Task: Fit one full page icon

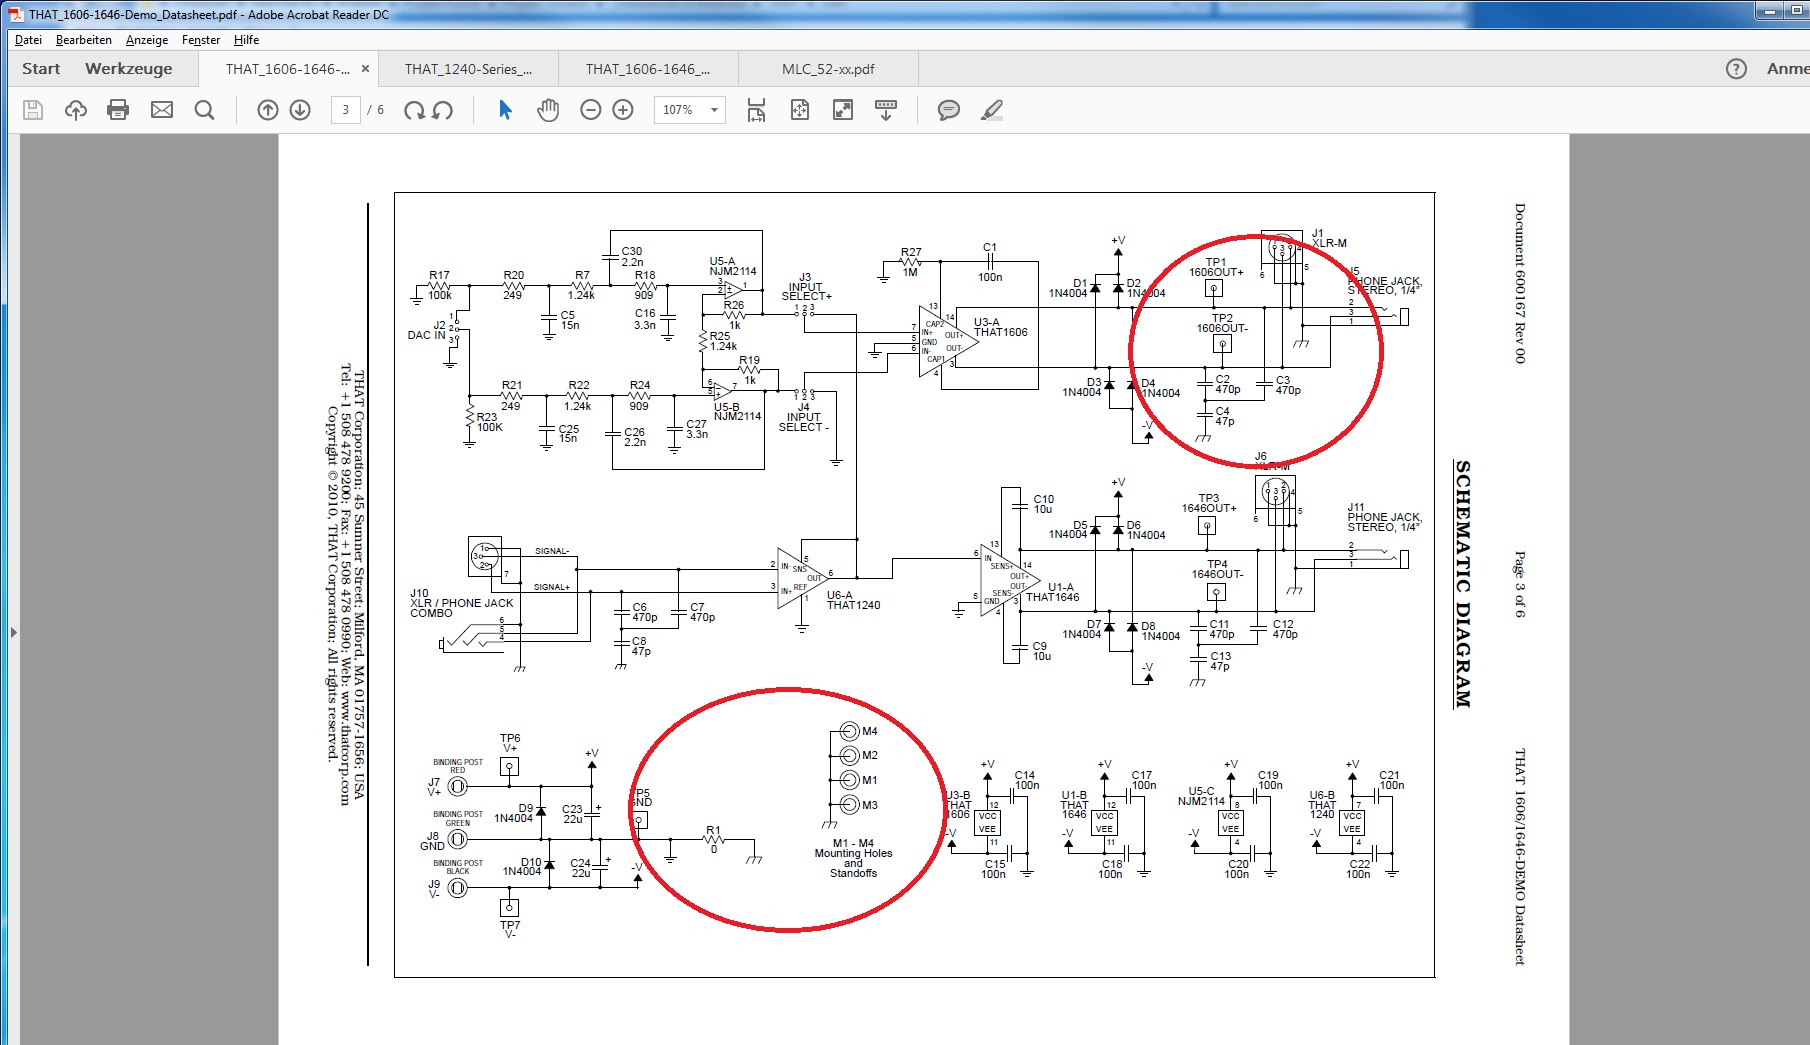Action: coord(800,110)
